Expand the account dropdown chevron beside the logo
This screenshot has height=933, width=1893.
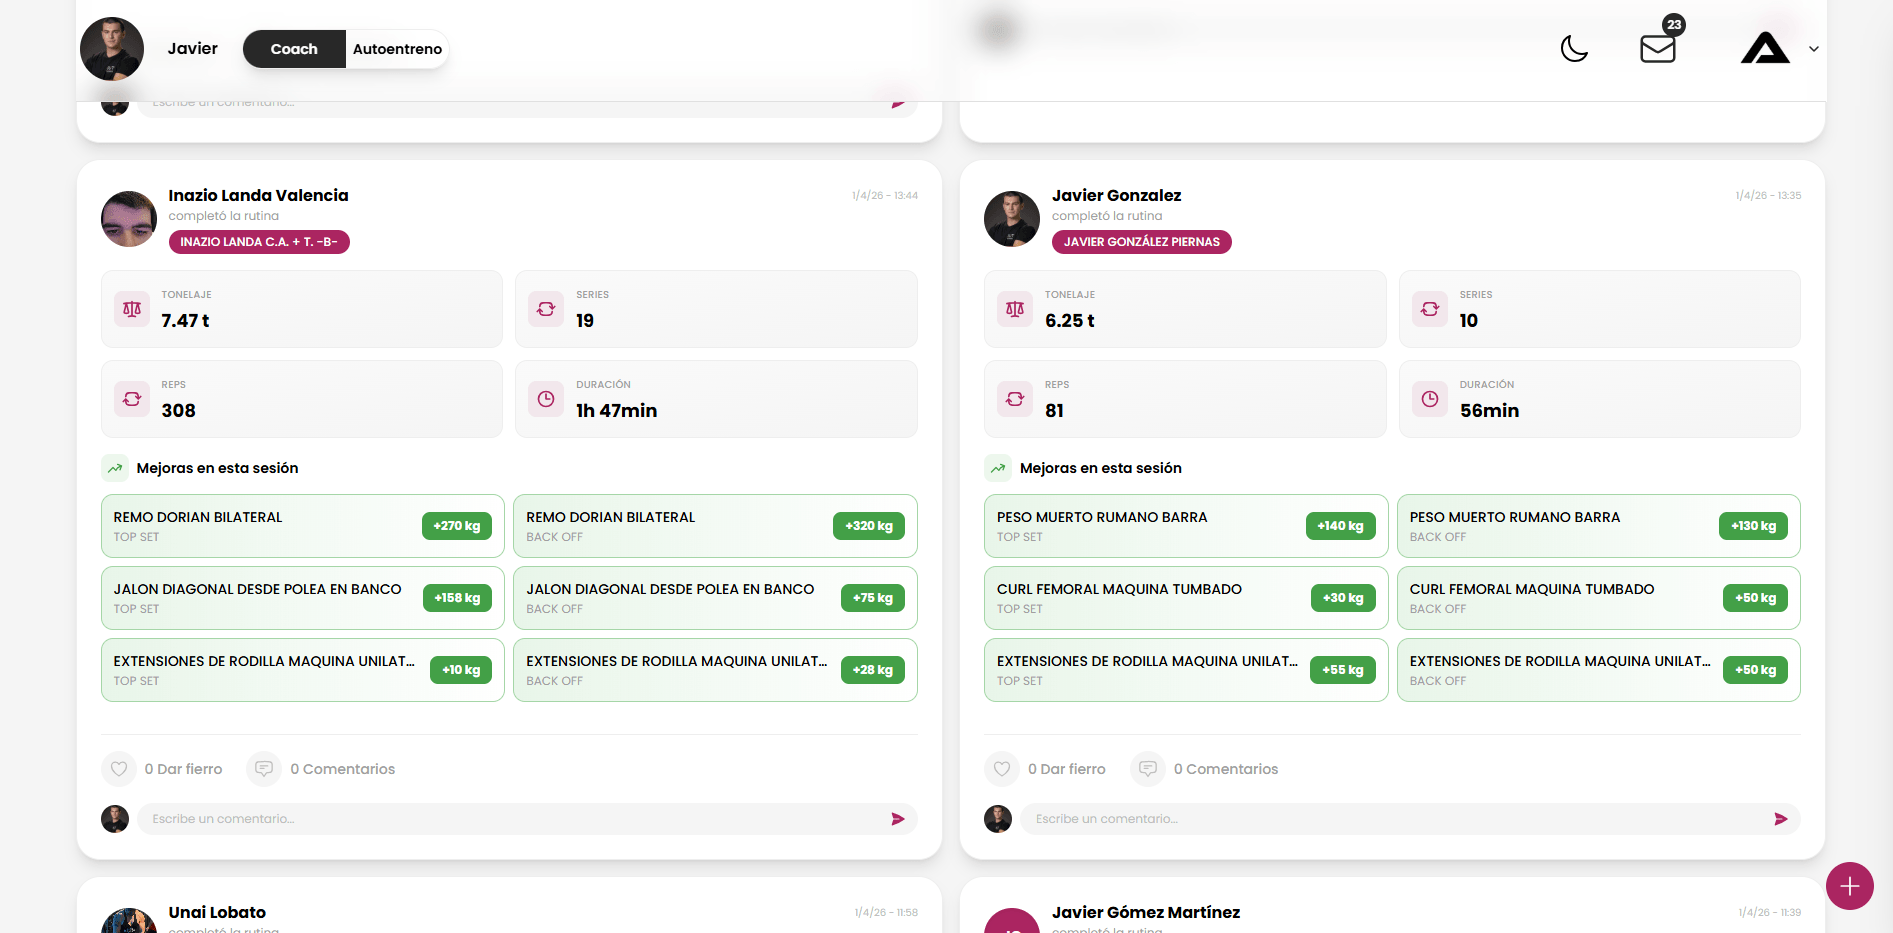pos(1813,49)
